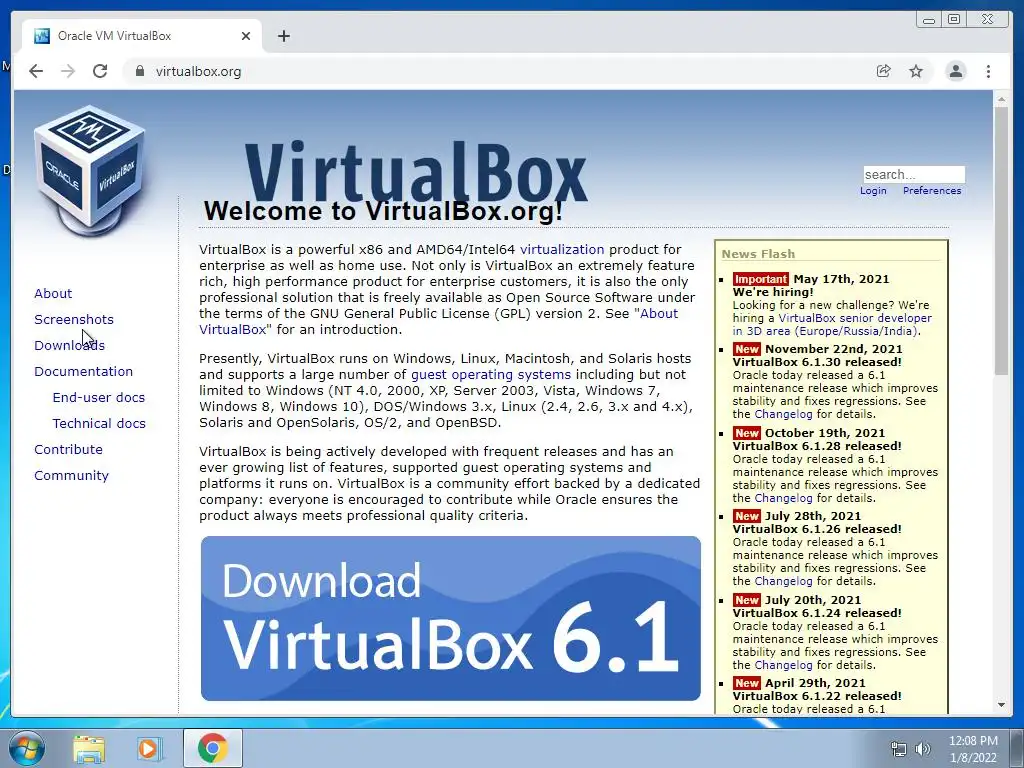The width and height of the screenshot is (1024, 768).
Task: Click the 'Welcome to VirtualBox.org!' heading
Action: pyautogui.click(x=383, y=211)
